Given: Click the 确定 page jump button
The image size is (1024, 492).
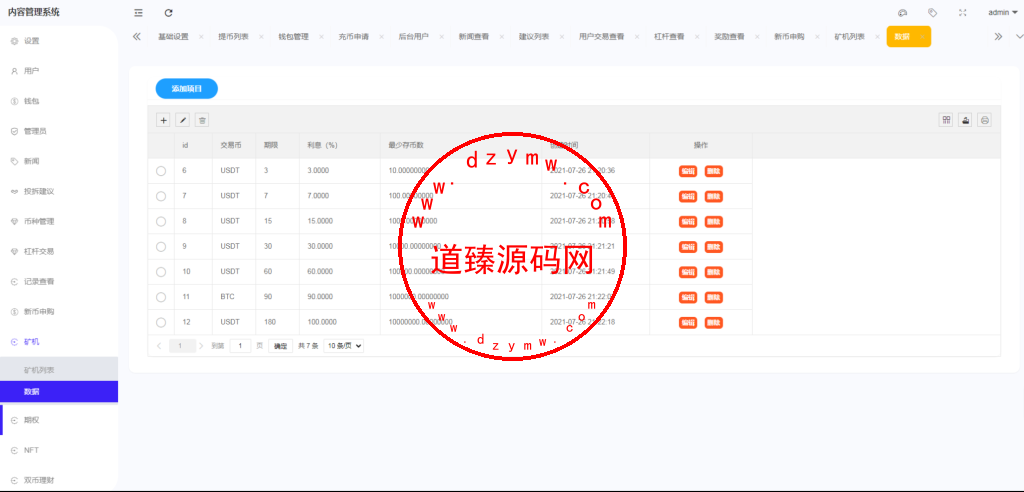Looking at the screenshot, I should pyautogui.click(x=280, y=346).
